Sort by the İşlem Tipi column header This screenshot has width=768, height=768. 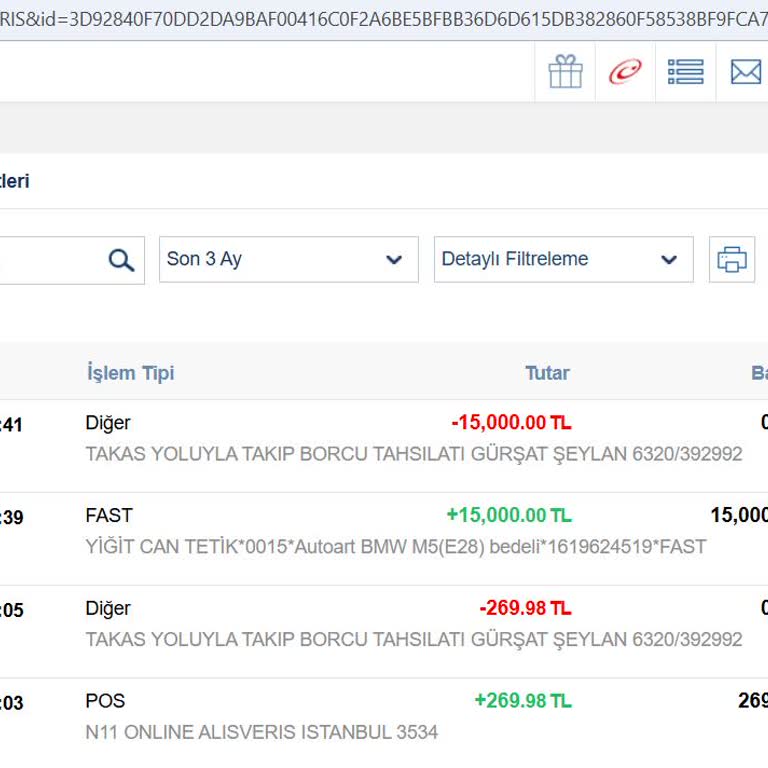[x=130, y=373]
